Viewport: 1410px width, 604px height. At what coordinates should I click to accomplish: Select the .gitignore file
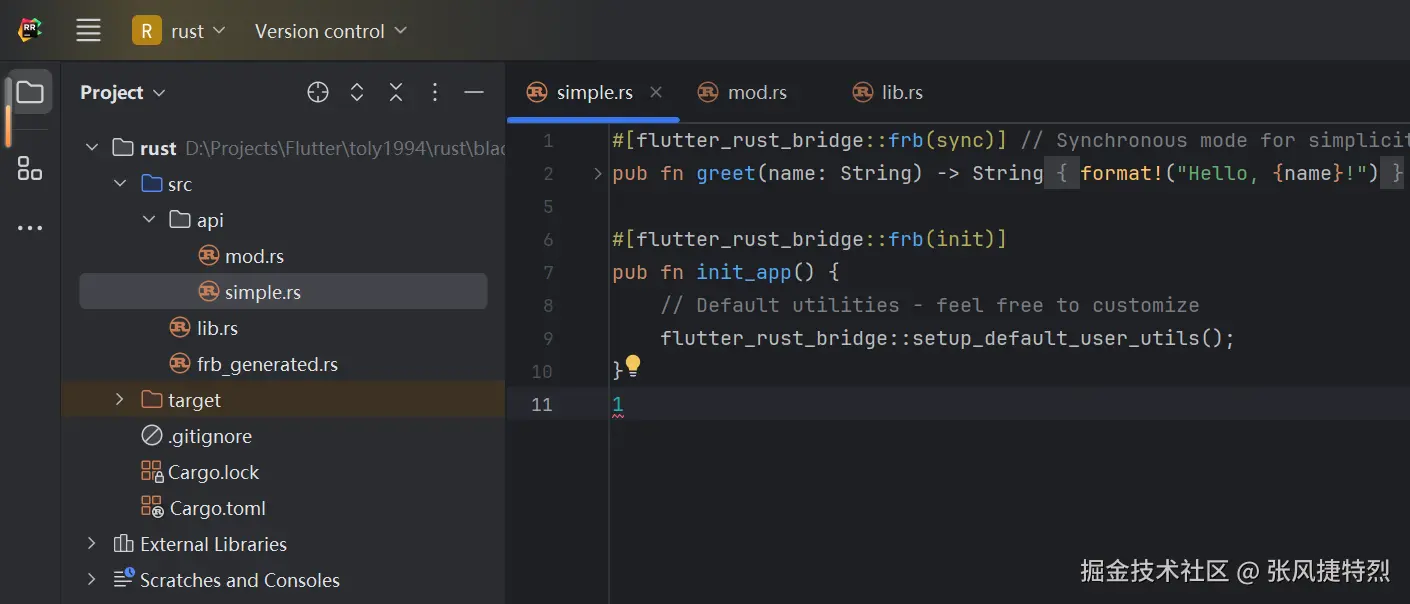click(x=210, y=436)
